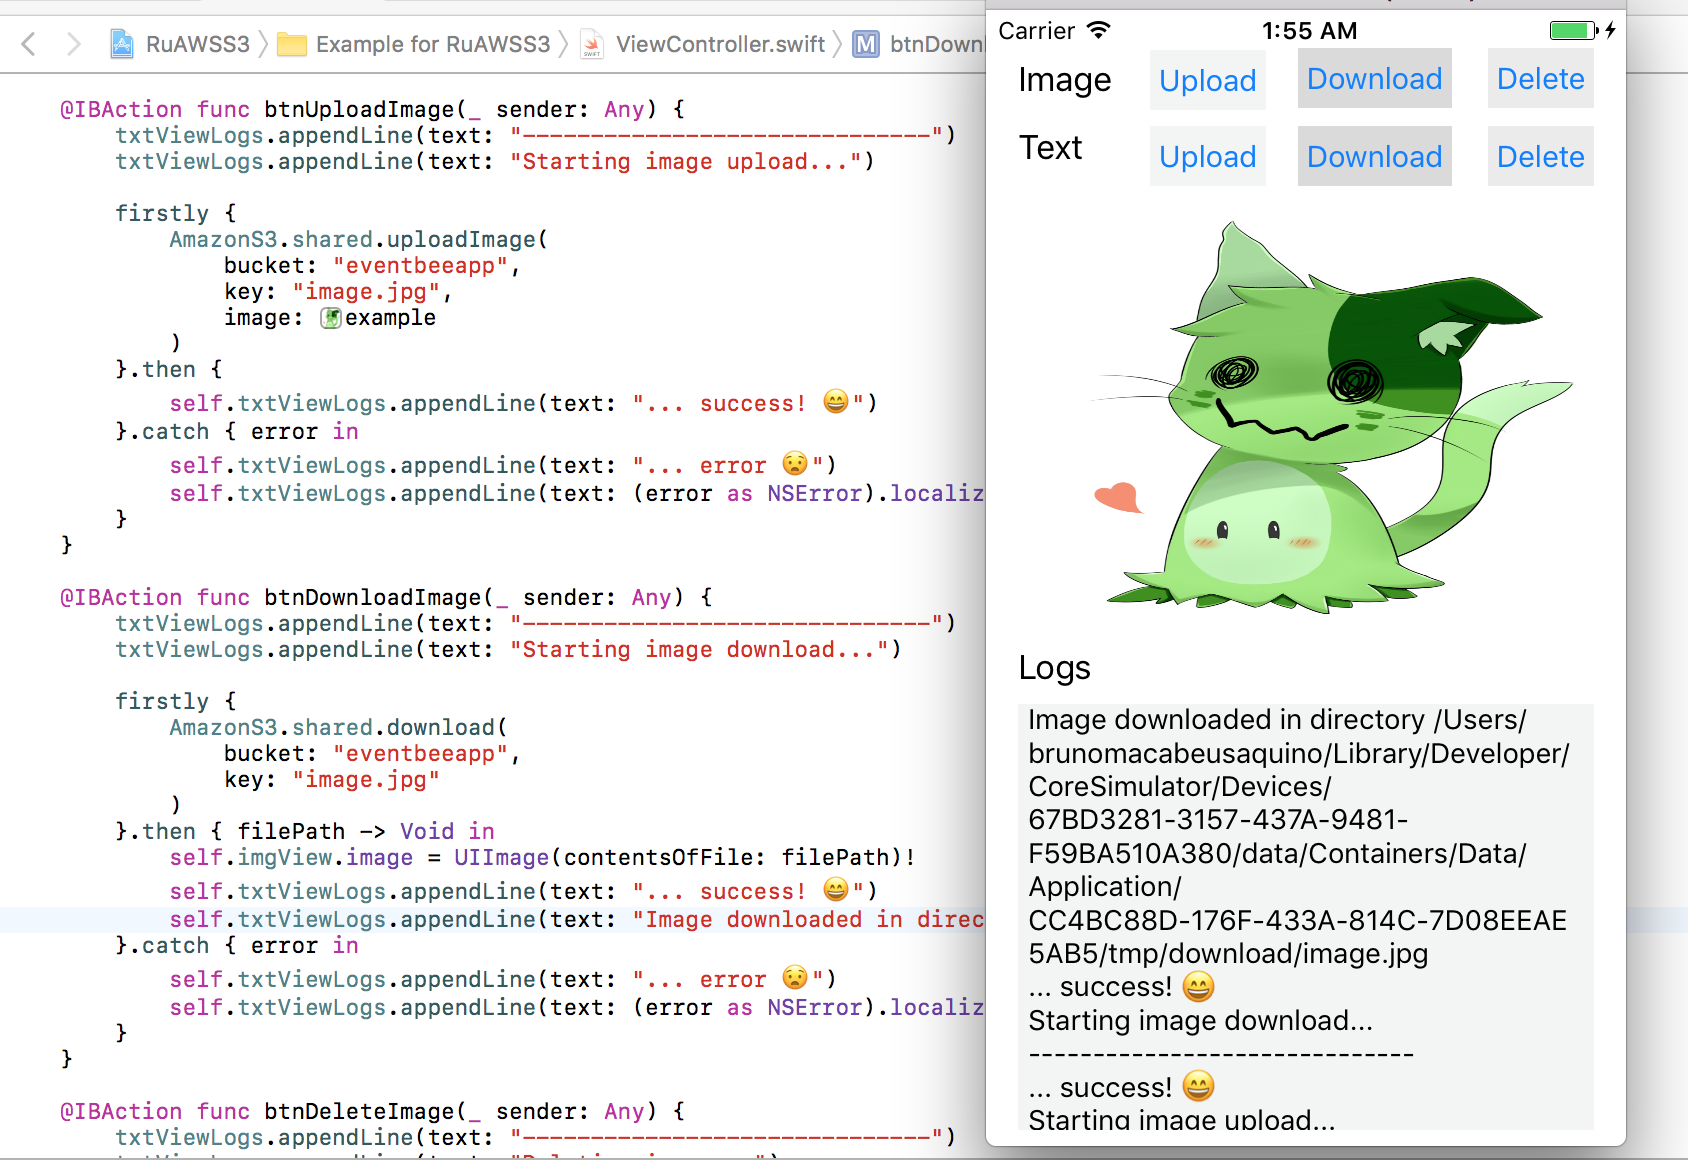
Task: Tap Delete button in Text row
Action: (1540, 156)
